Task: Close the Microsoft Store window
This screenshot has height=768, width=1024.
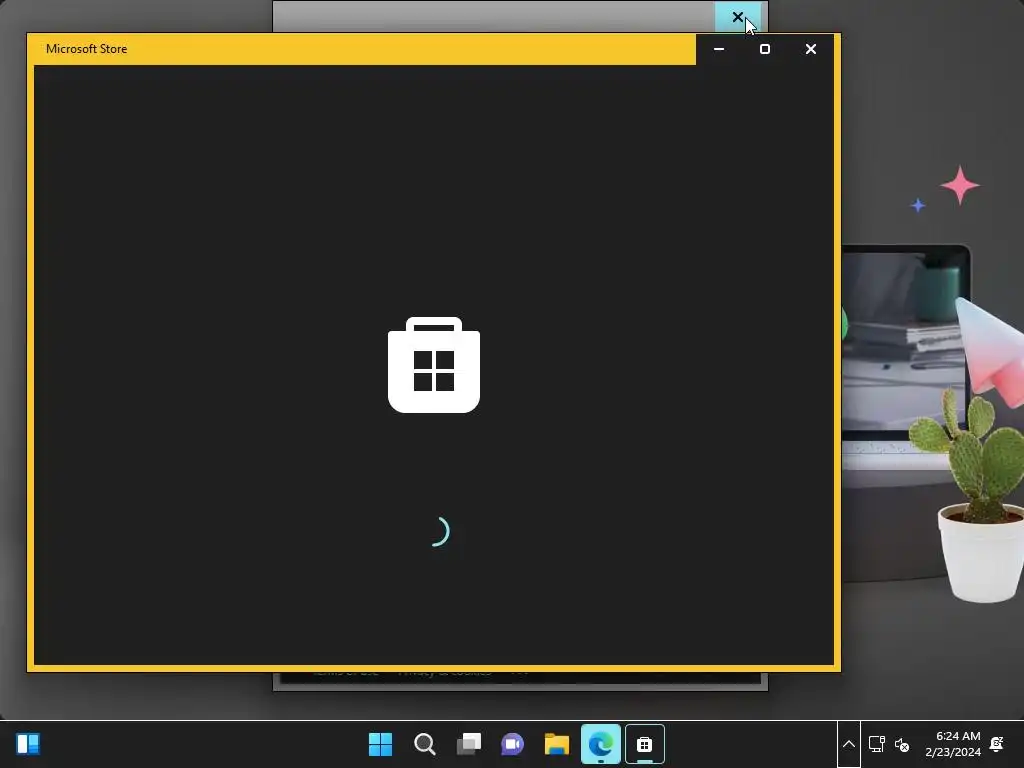Action: coord(810,49)
